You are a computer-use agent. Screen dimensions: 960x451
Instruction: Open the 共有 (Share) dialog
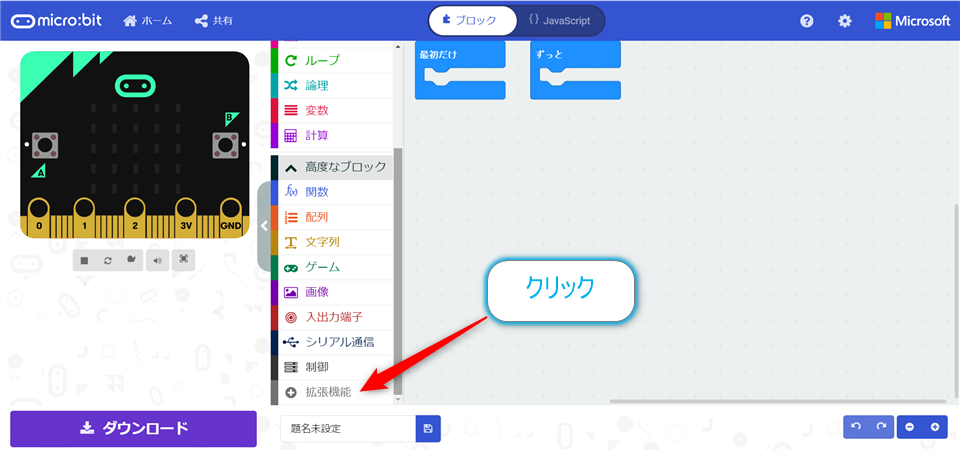coord(213,21)
